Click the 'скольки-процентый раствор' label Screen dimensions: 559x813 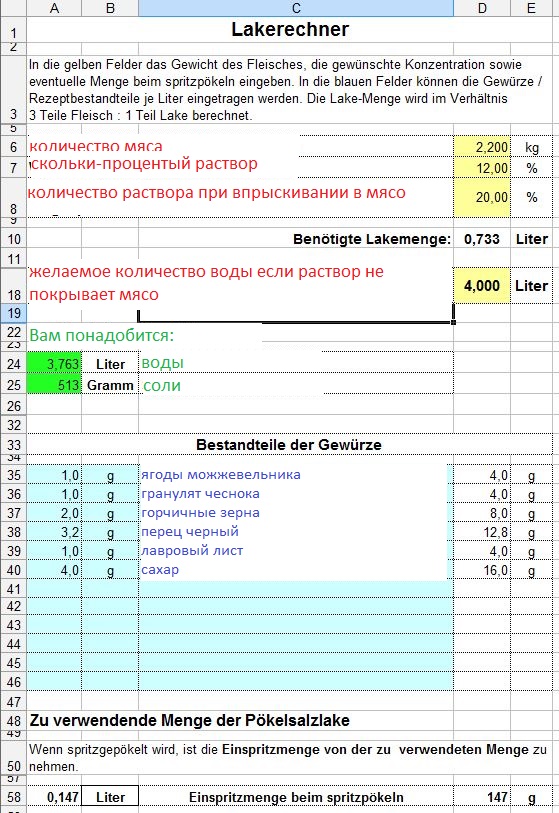(144, 164)
